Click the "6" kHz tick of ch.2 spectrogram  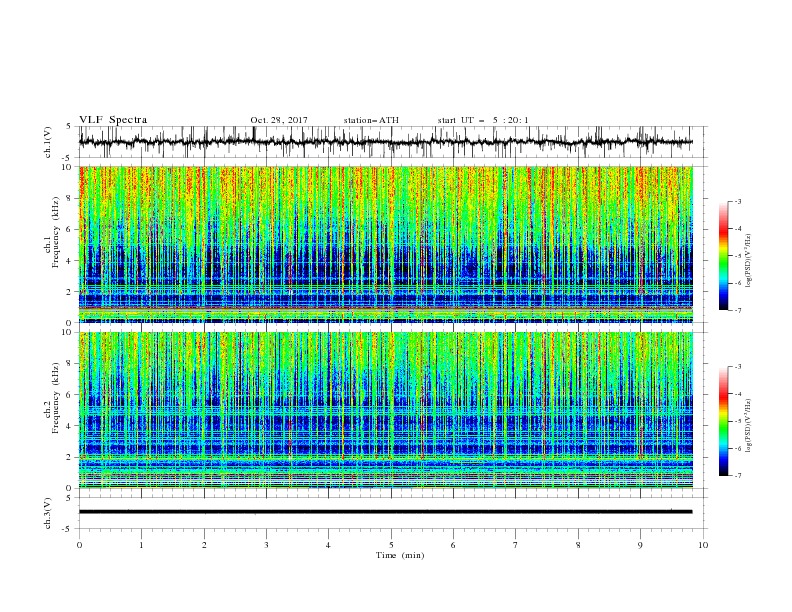click(x=70, y=395)
